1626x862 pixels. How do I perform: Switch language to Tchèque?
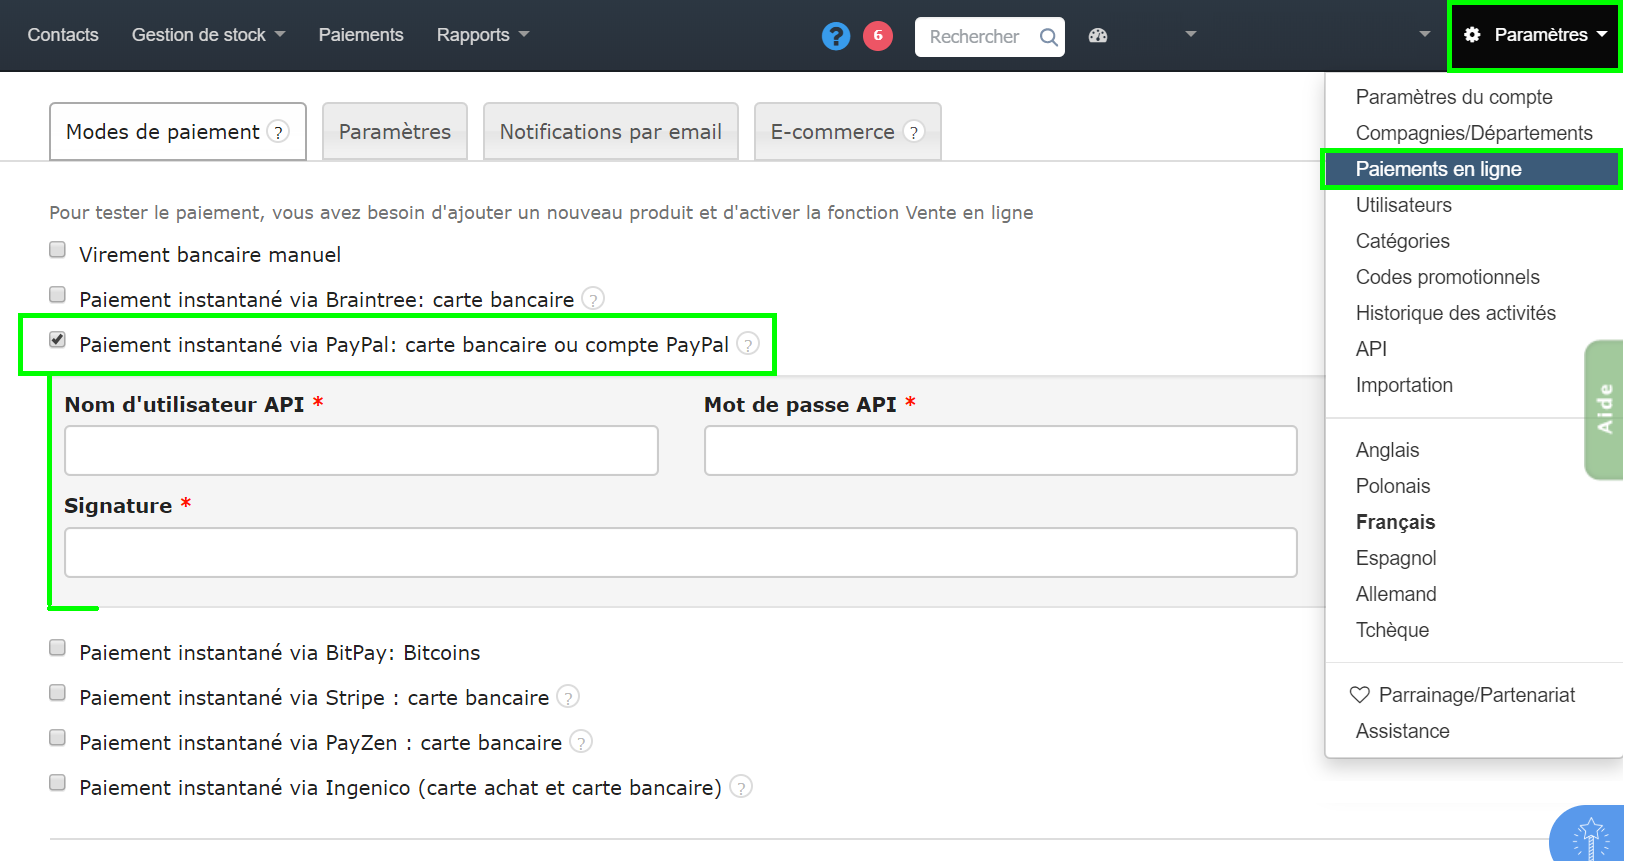pos(1393,630)
